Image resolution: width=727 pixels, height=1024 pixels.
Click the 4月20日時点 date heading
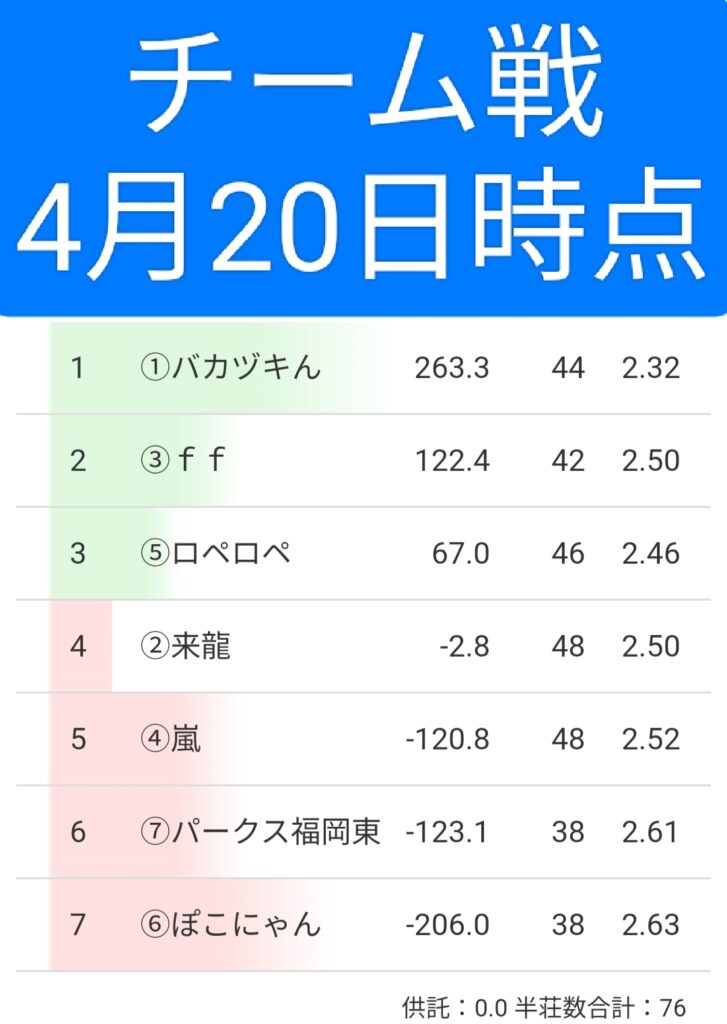[x=364, y=228]
